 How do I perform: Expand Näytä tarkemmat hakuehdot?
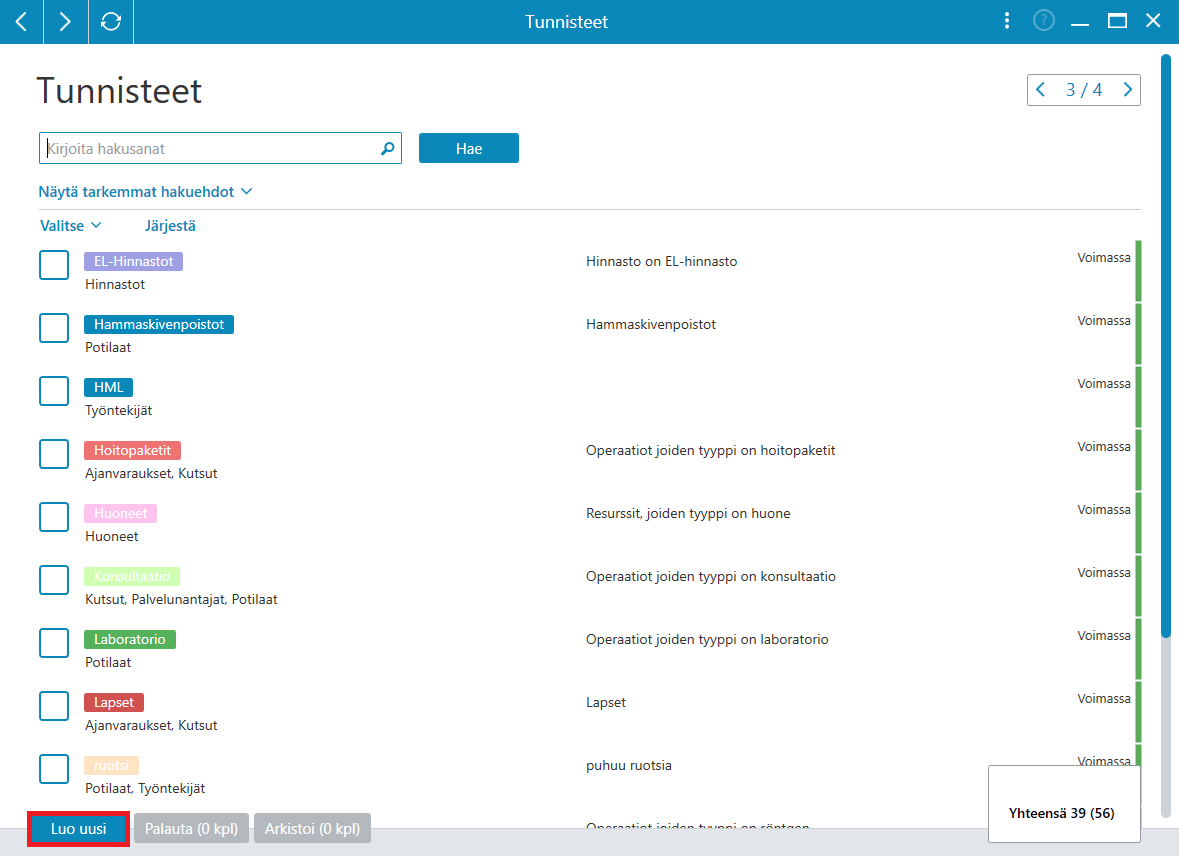[145, 192]
